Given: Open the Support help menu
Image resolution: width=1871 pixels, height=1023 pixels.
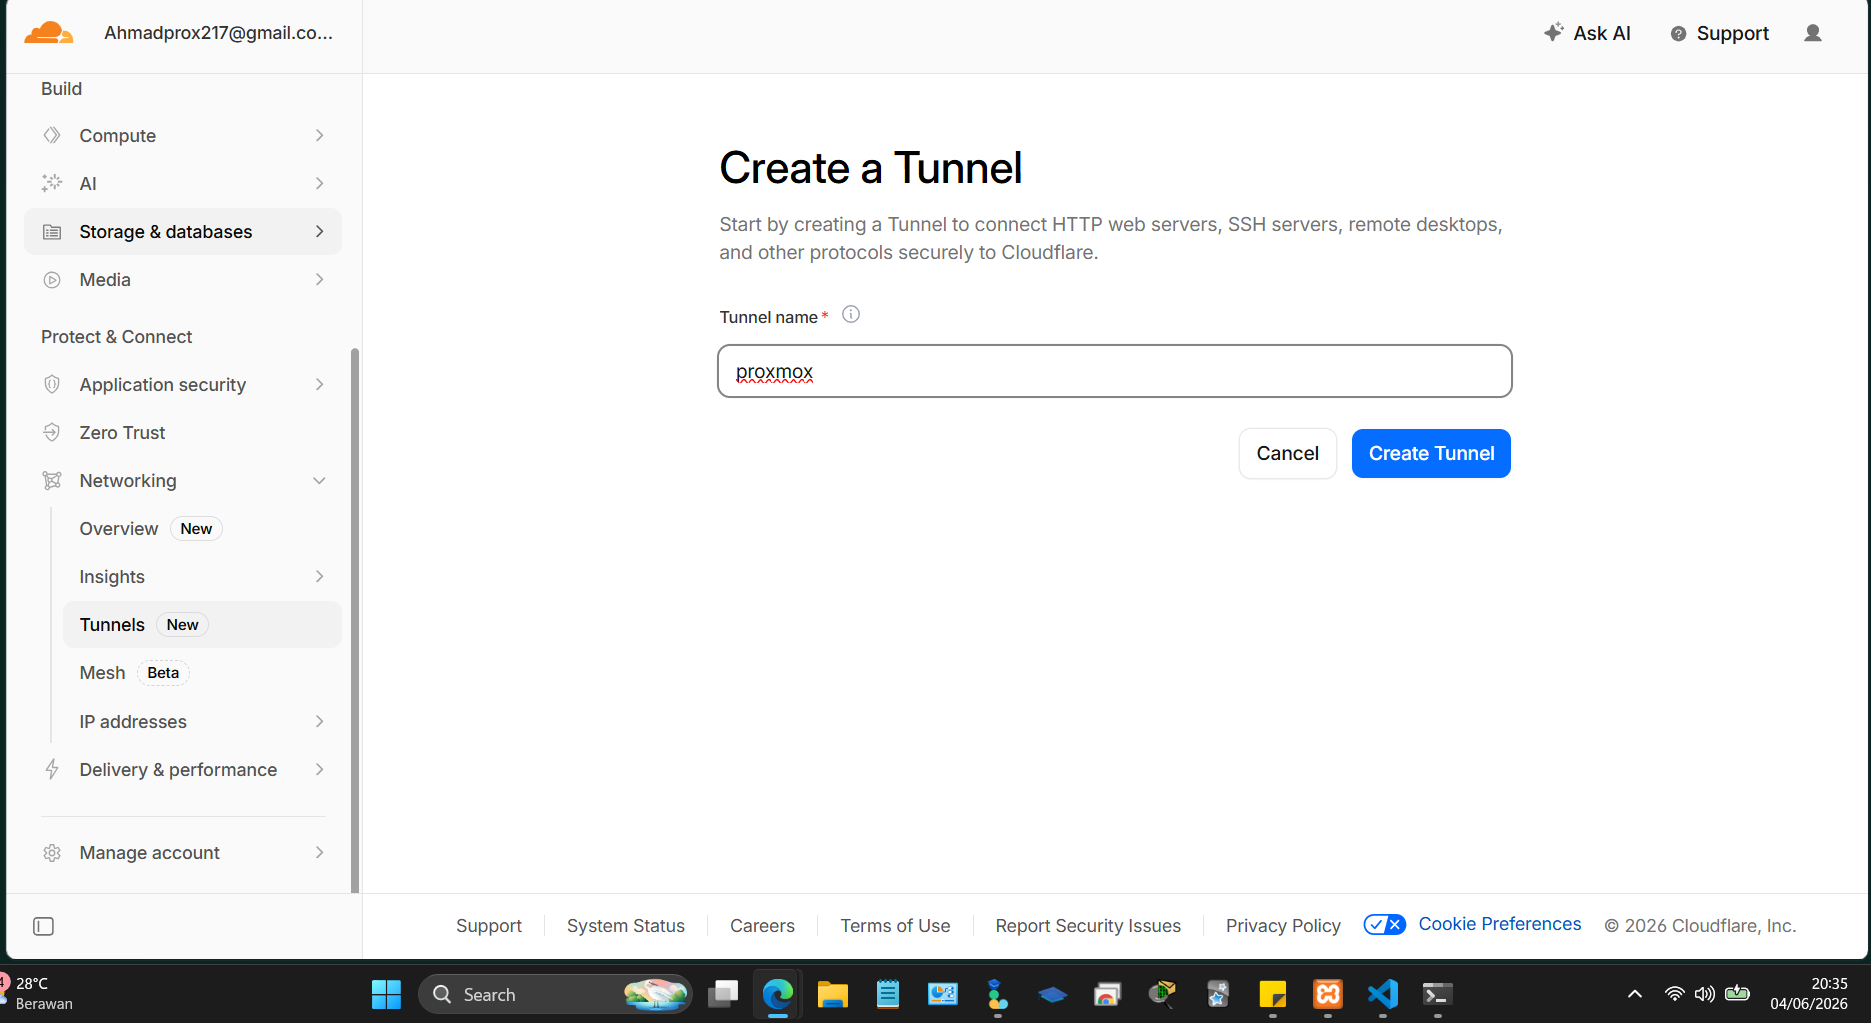Looking at the screenshot, I should 1720,33.
